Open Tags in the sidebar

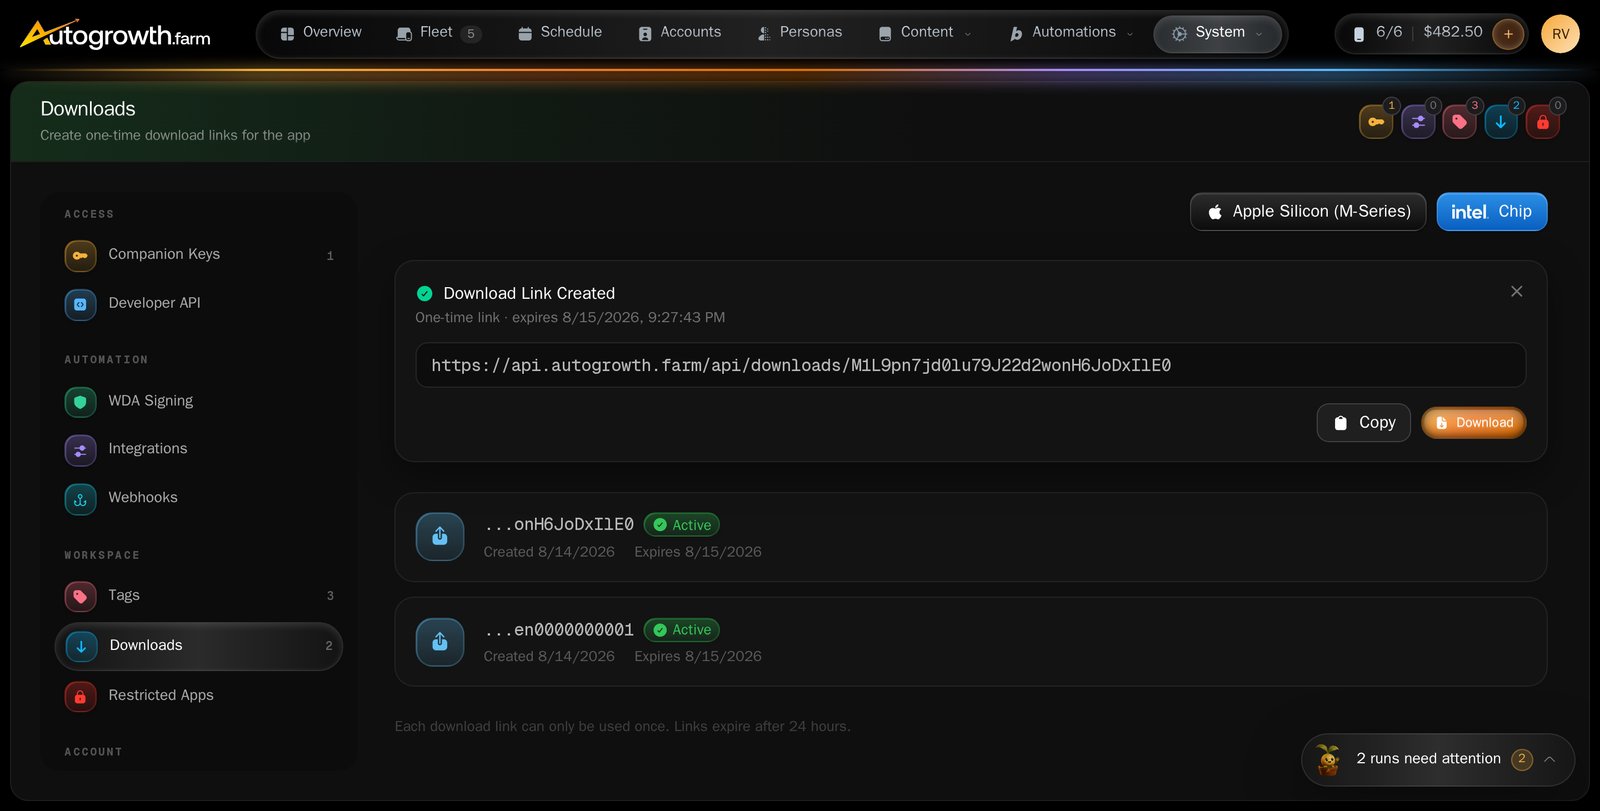pos(199,596)
